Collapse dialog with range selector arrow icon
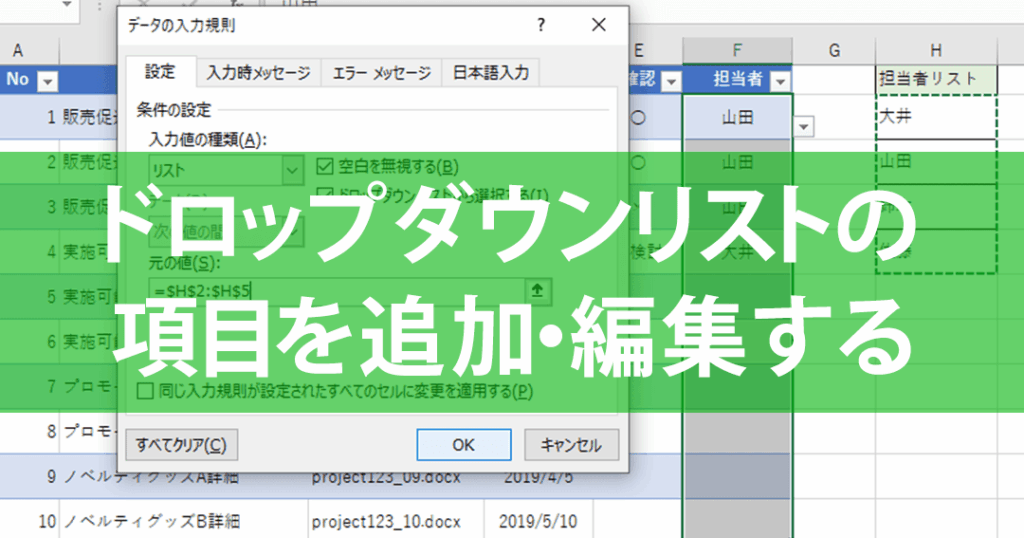The width and height of the screenshot is (1024, 538). click(x=537, y=291)
